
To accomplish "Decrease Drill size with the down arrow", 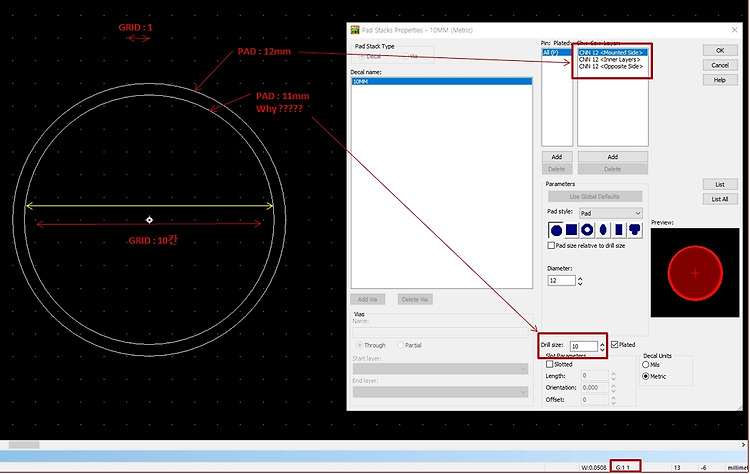I will 602,350.
